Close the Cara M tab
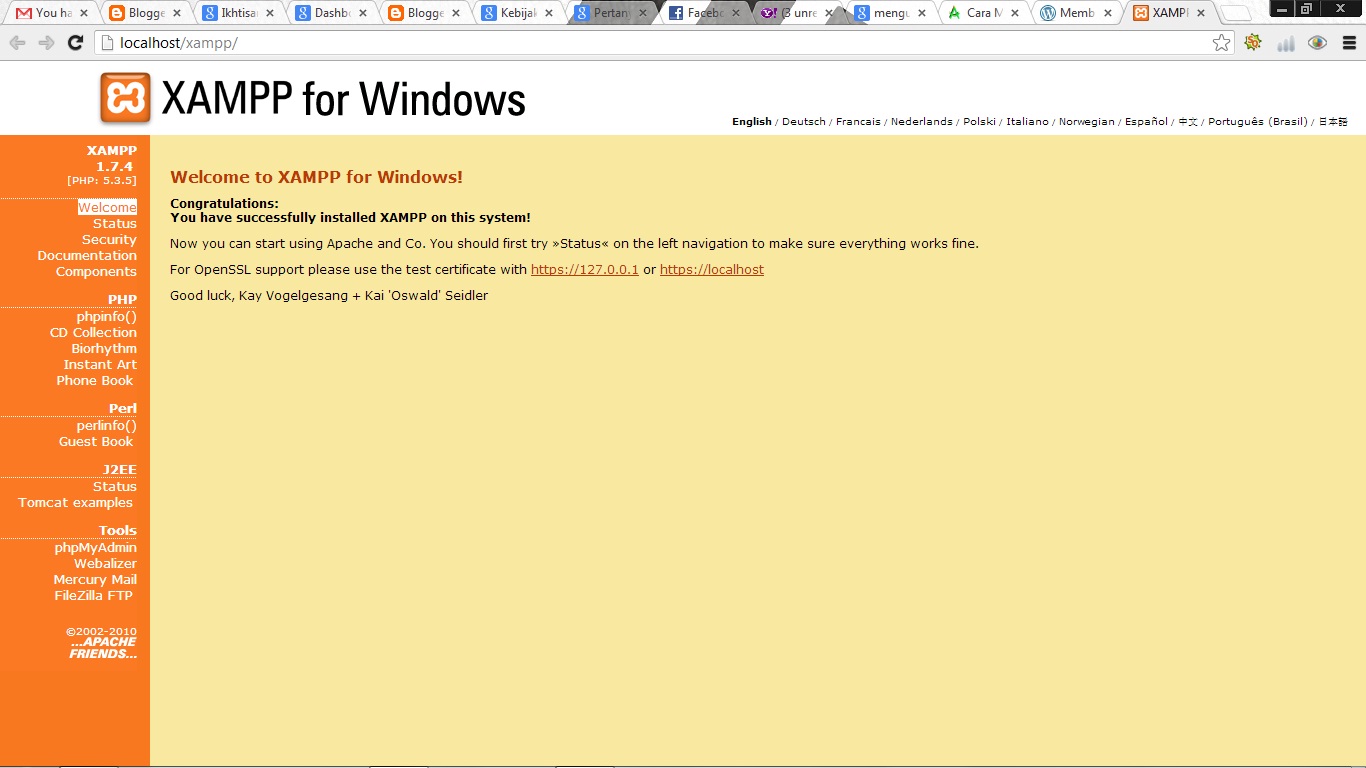 pyautogui.click(x=1015, y=13)
